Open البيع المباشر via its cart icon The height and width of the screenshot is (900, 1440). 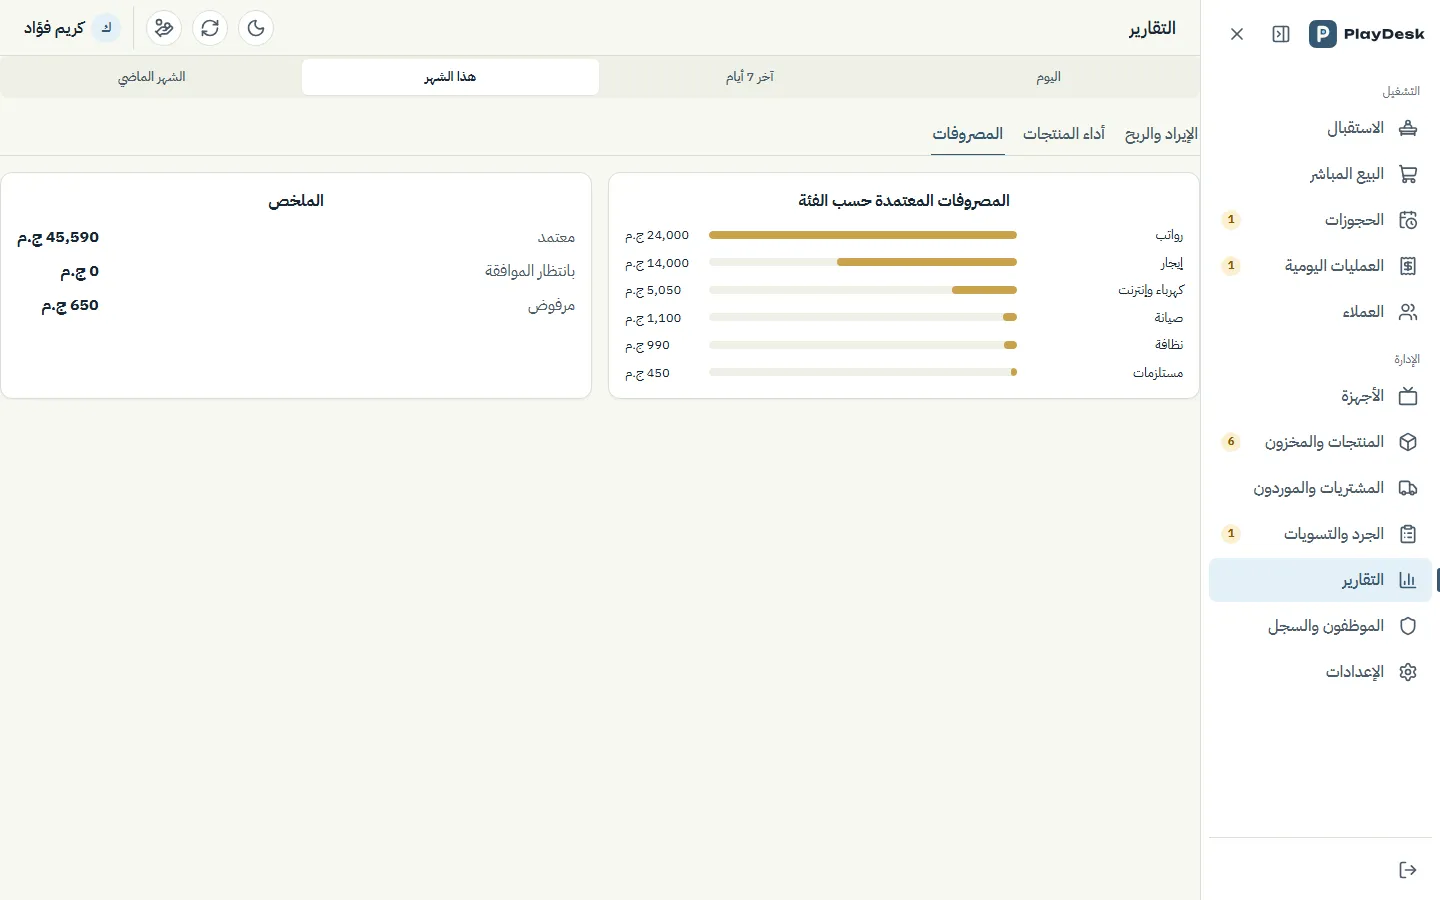click(1408, 174)
